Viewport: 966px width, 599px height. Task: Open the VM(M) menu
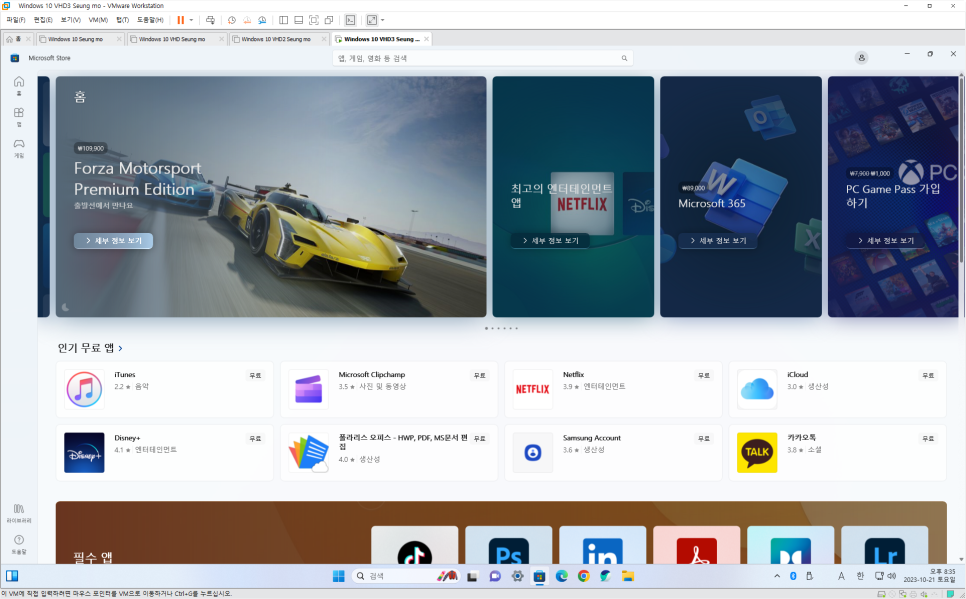(x=99, y=20)
